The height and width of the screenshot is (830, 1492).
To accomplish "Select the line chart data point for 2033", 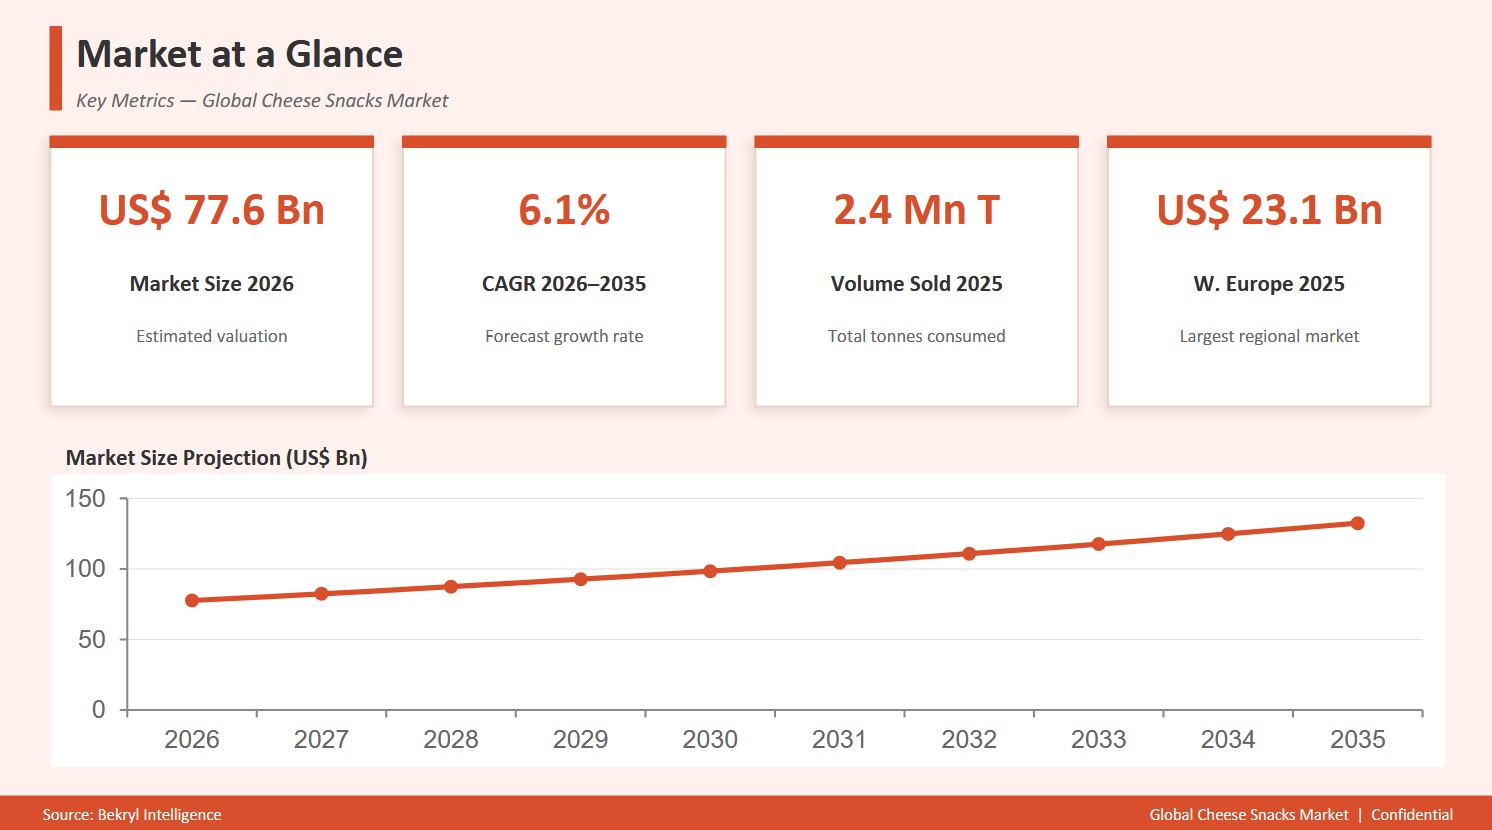I will pos(1098,544).
